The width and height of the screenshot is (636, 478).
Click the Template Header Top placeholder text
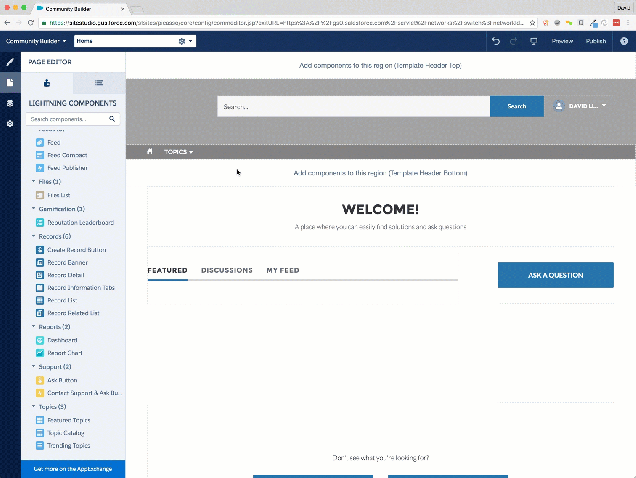380,65
